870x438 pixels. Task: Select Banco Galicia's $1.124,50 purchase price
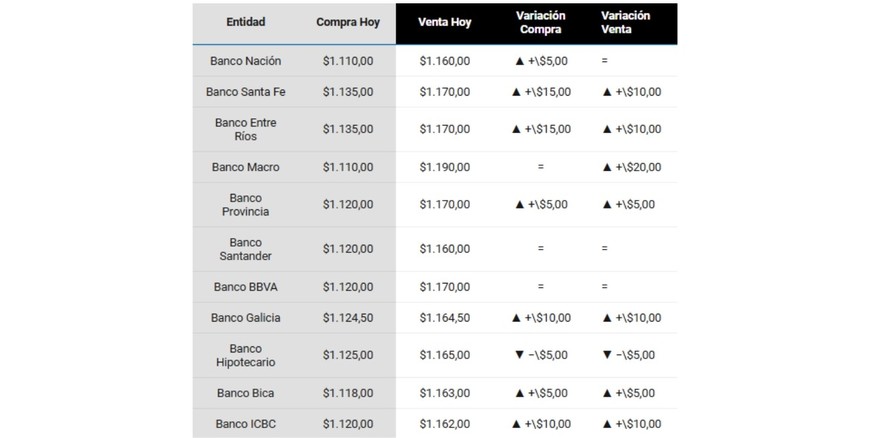tap(348, 318)
